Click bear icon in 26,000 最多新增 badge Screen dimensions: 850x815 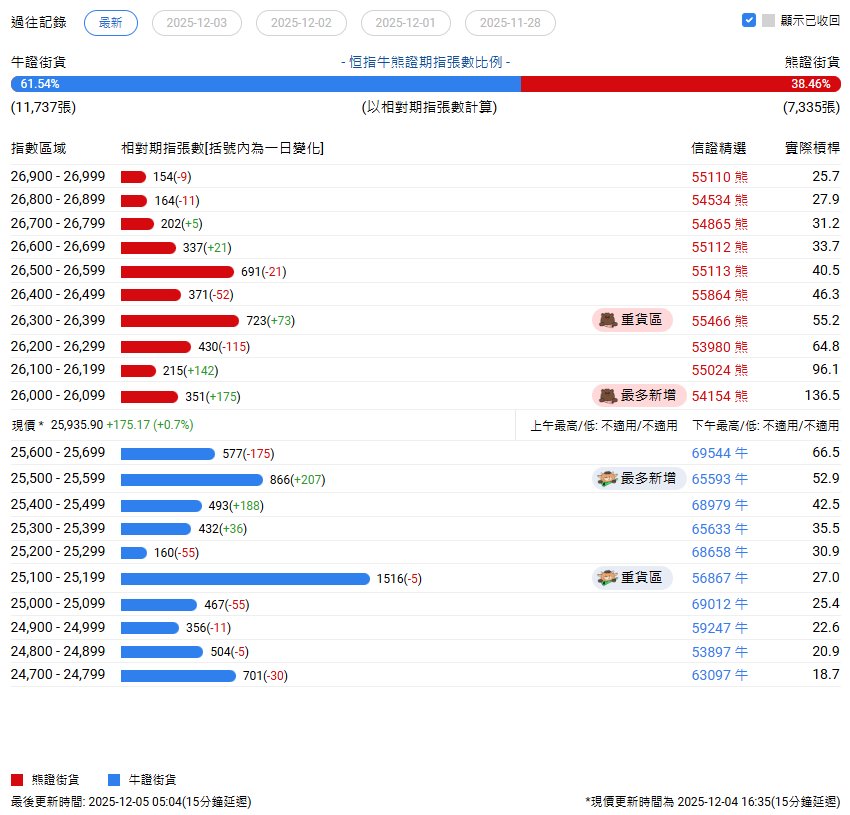(x=608, y=396)
